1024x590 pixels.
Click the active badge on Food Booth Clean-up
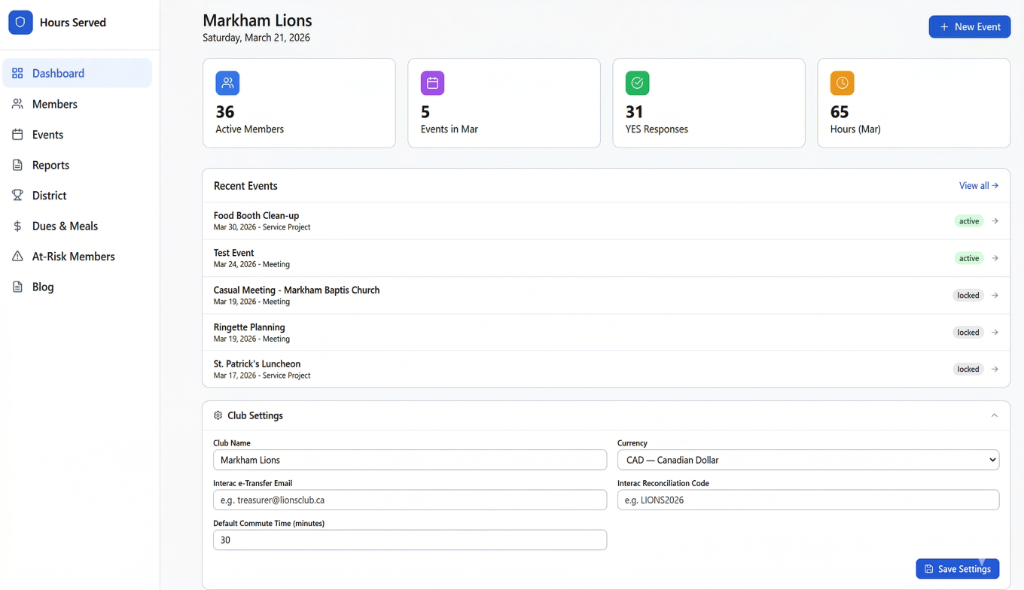pos(969,221)
